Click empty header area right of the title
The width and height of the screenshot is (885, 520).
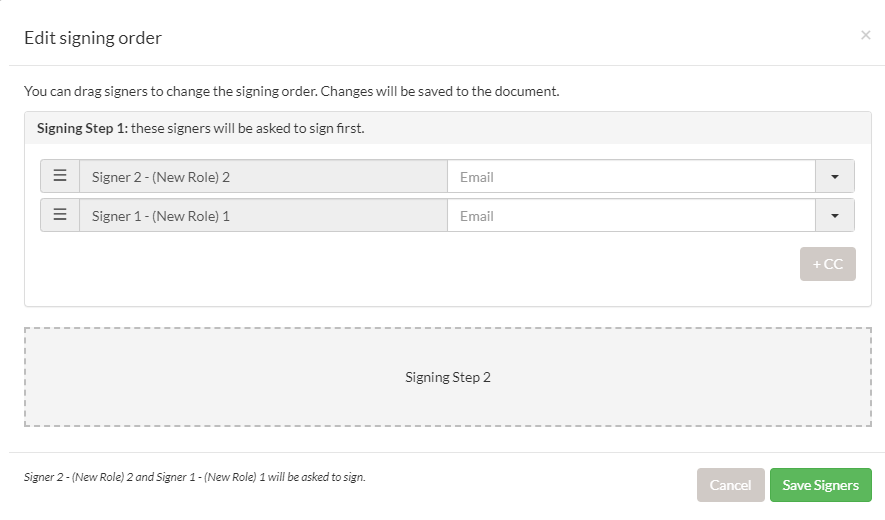500,38
